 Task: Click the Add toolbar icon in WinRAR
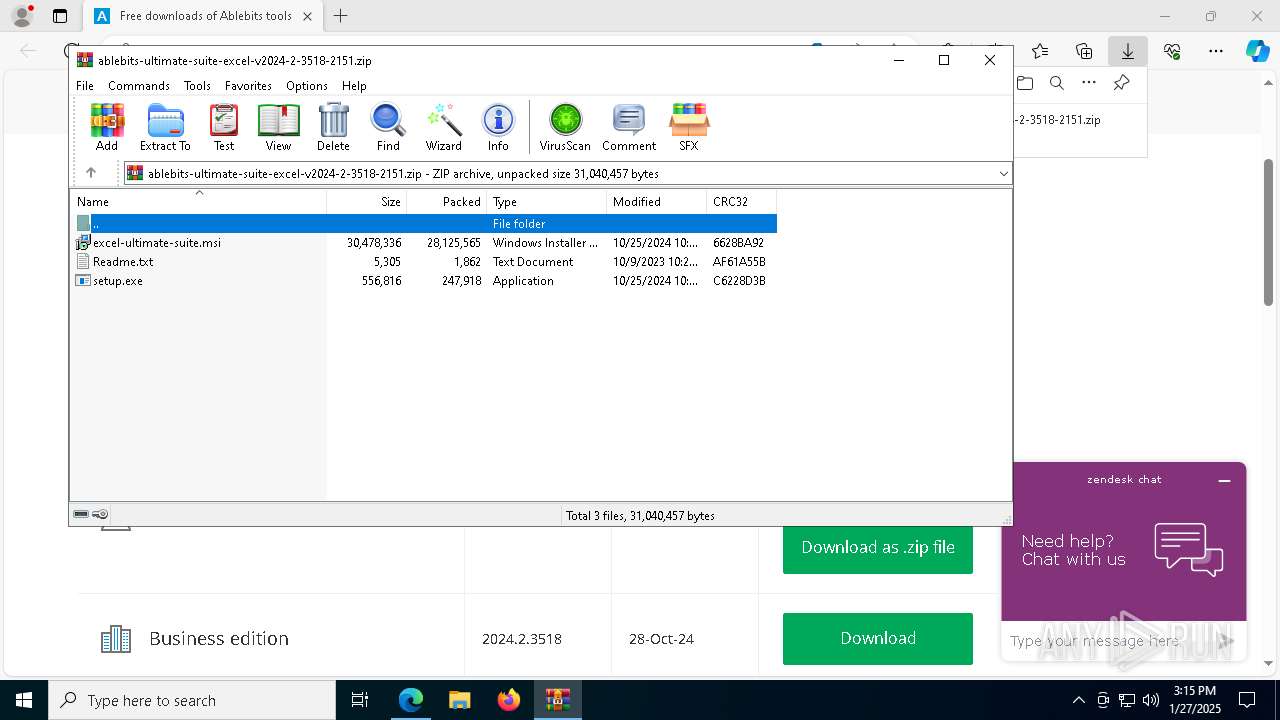(x=107, y=127)
